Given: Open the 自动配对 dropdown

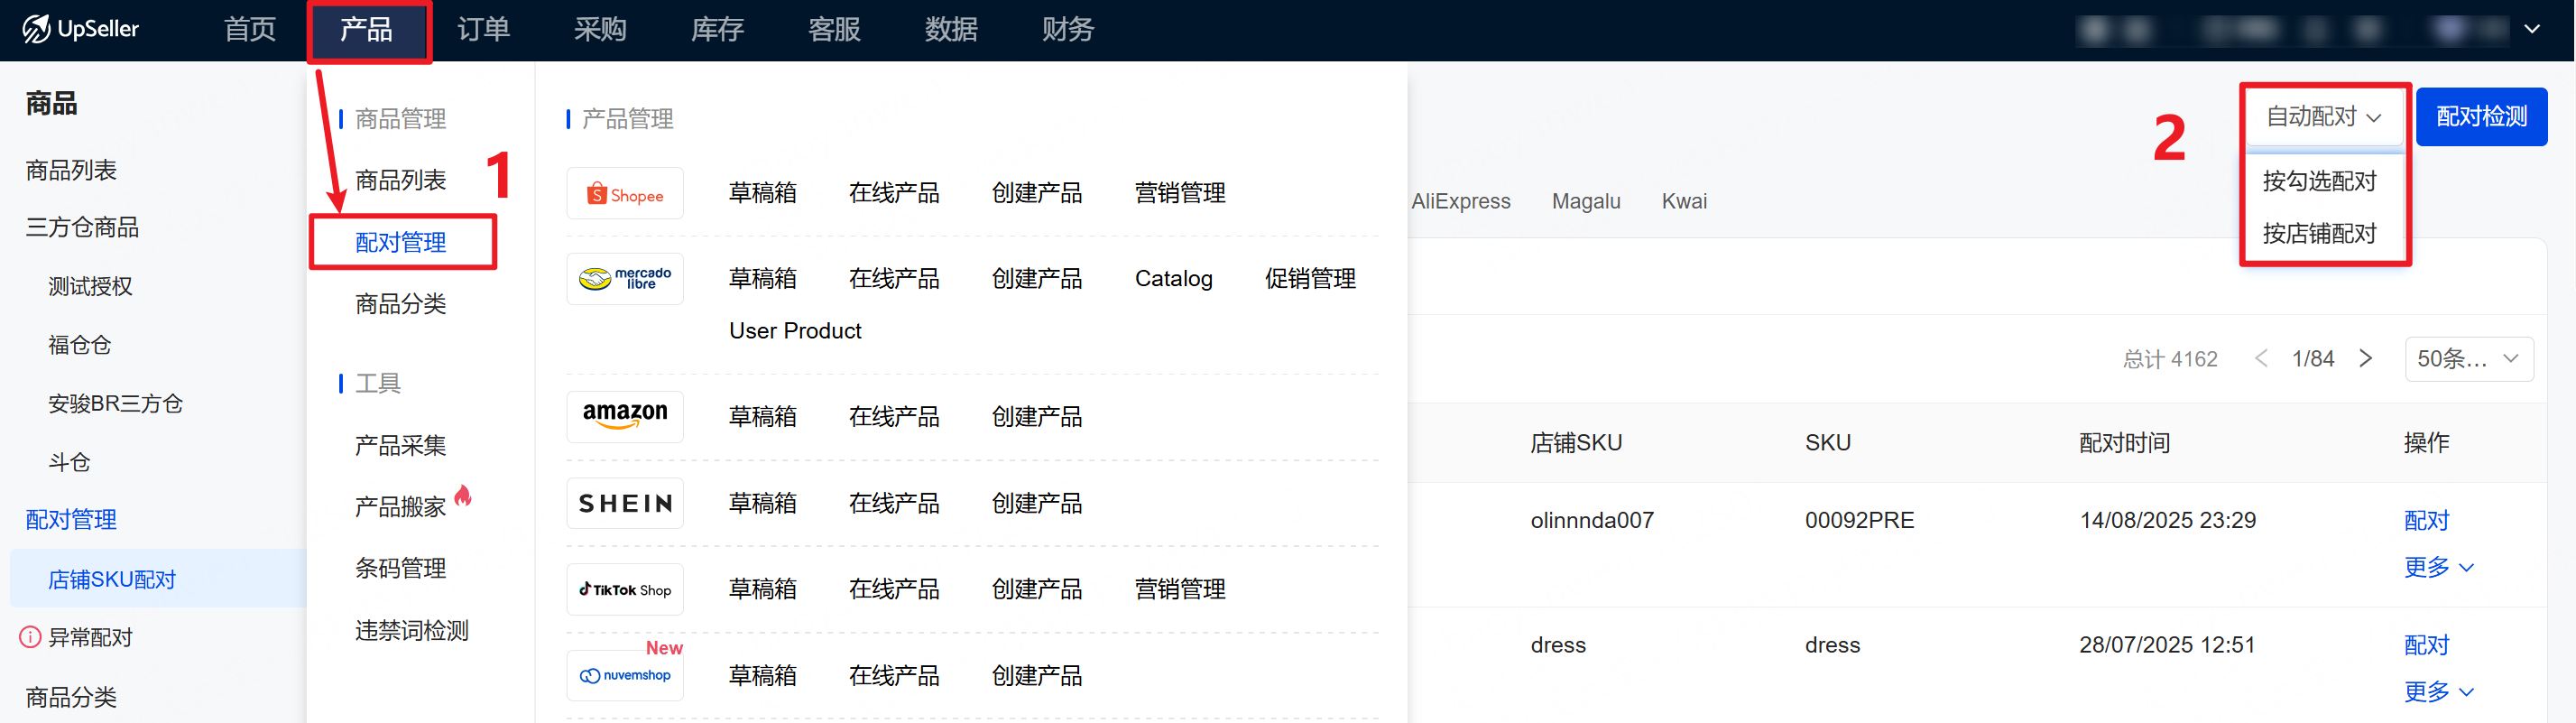Looking at the screenshot, I should tap(2324, 117).
